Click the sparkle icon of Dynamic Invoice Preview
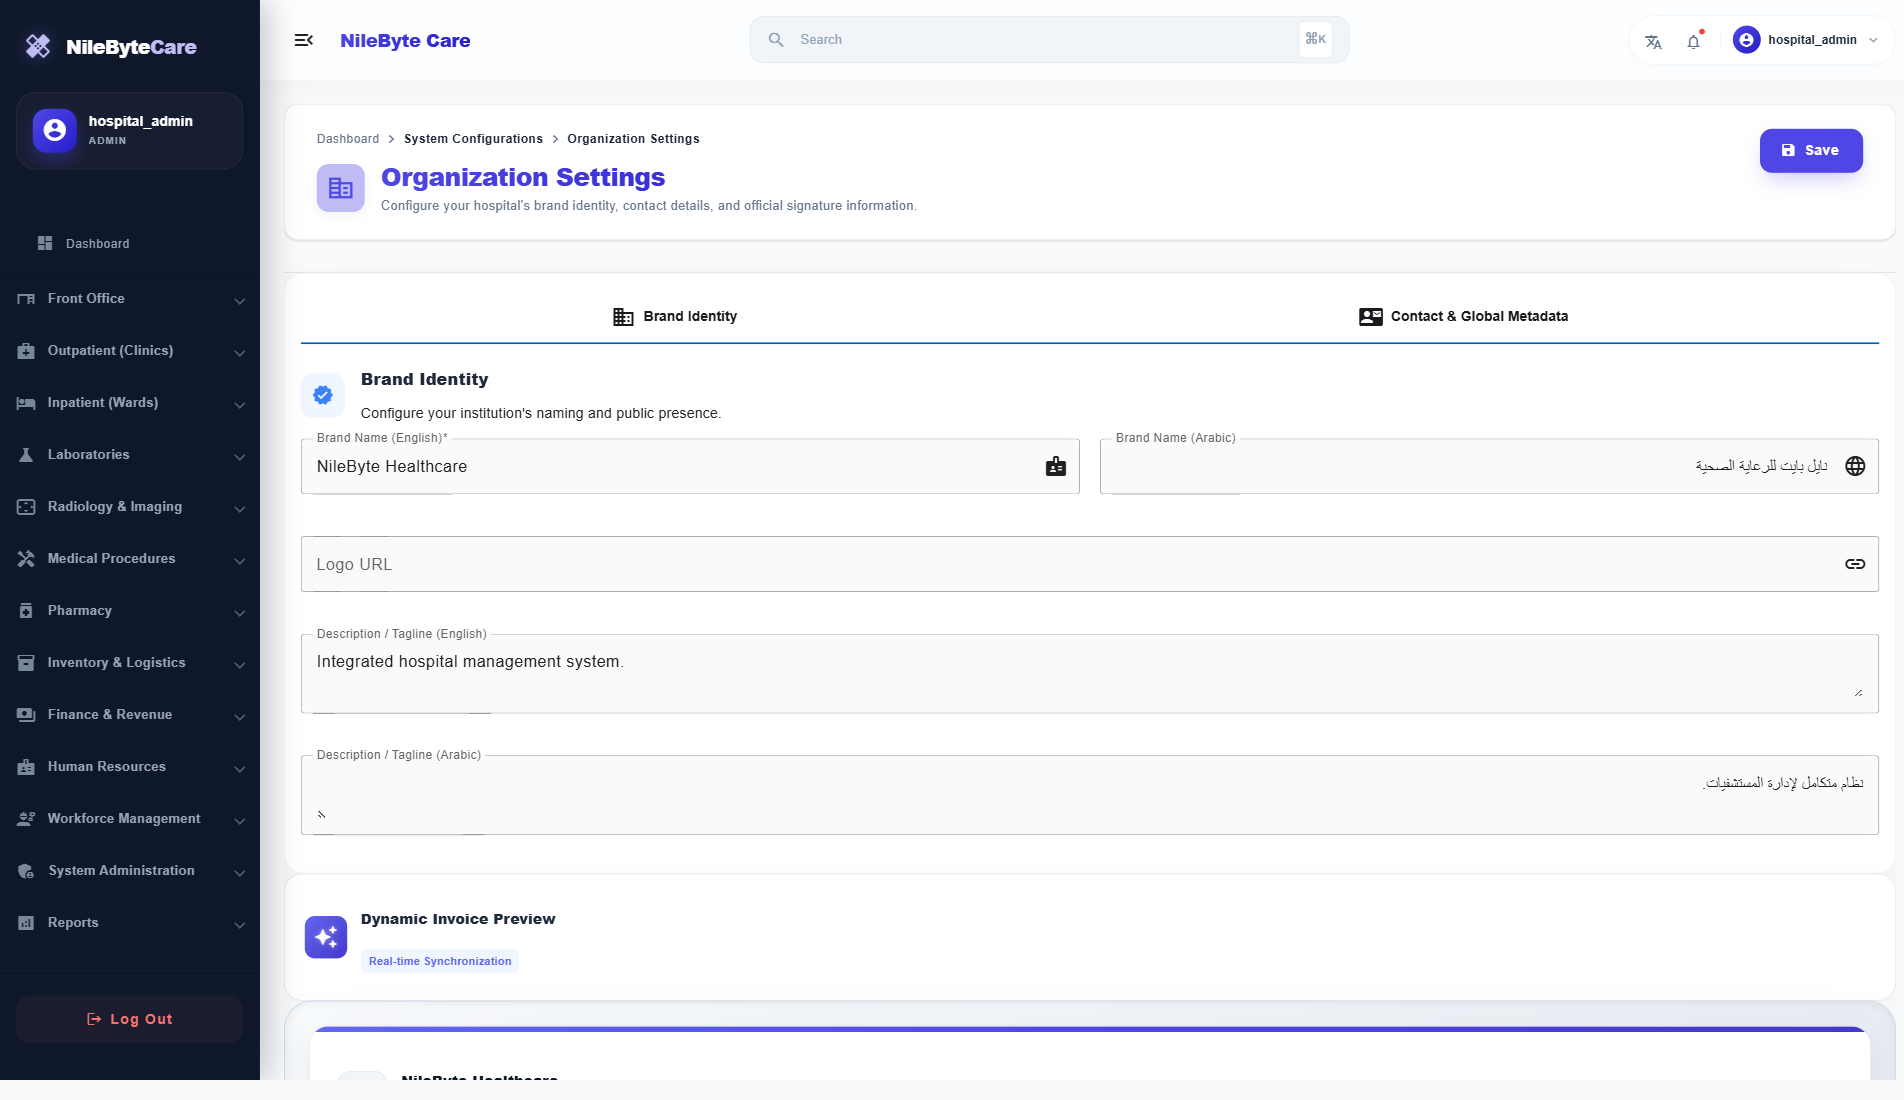 point(326,937)
